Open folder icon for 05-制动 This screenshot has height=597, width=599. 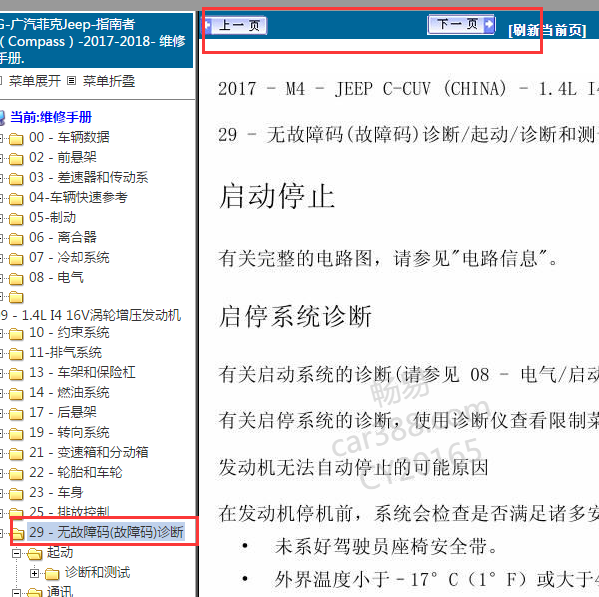tap(16, 218)
